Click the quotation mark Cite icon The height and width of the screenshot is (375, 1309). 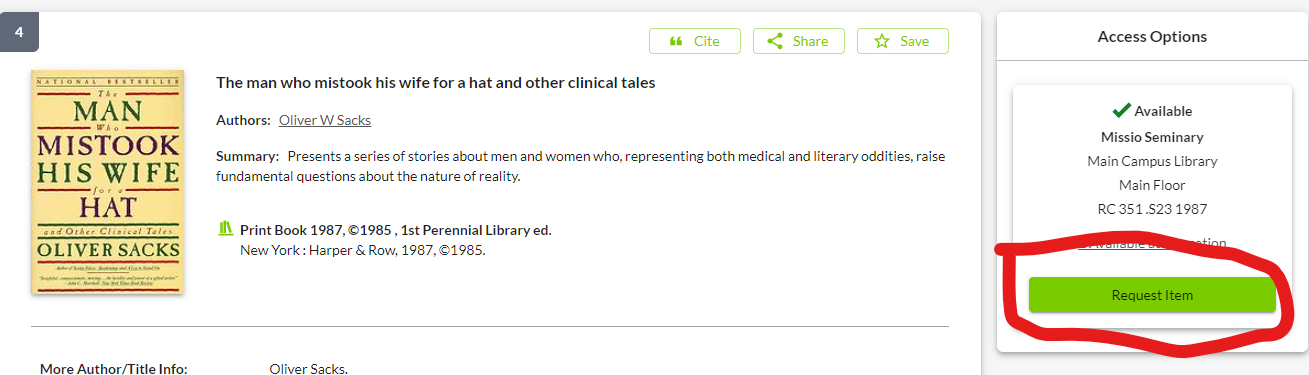[x=676, y=41]
